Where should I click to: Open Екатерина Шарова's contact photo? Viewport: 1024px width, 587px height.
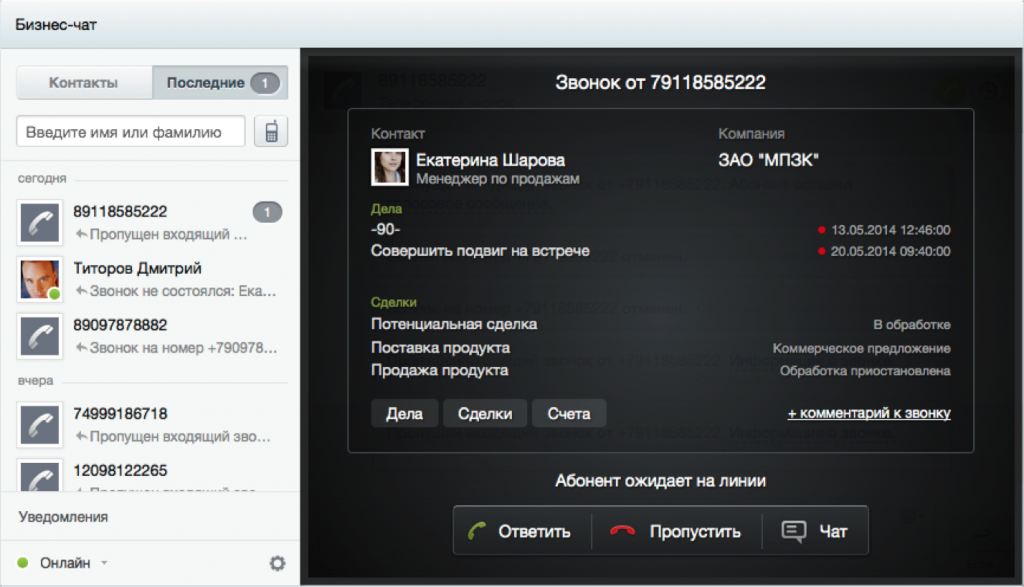click(x=389, y=167)
